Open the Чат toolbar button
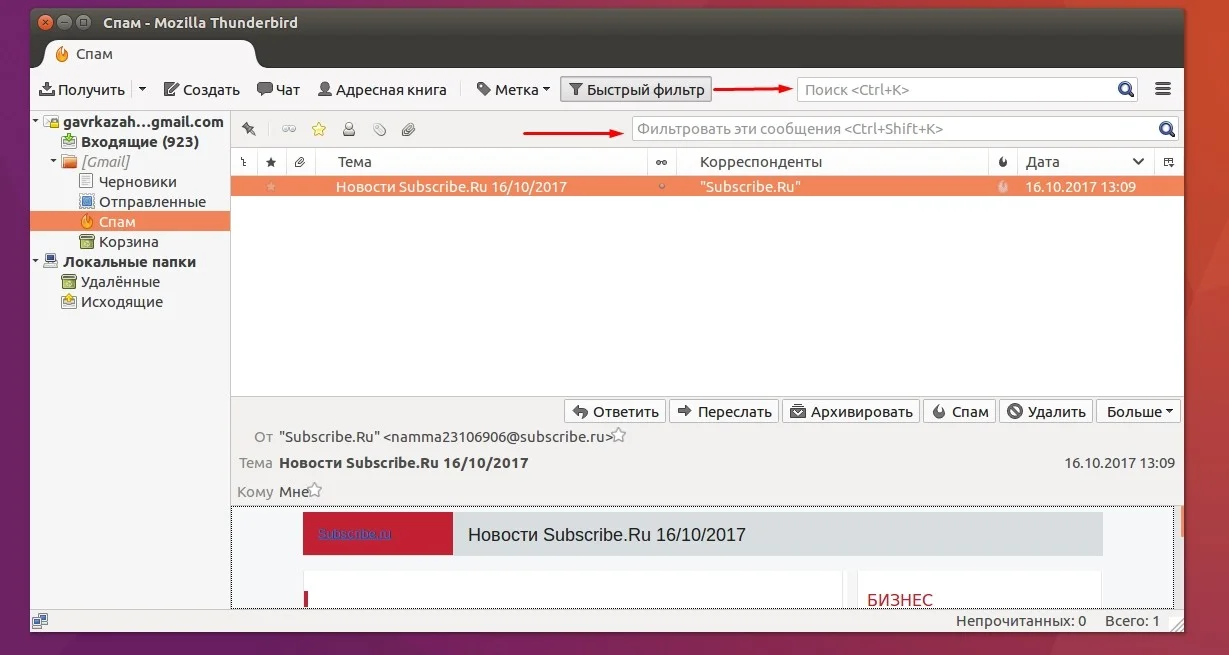 (x=278, y=89)
